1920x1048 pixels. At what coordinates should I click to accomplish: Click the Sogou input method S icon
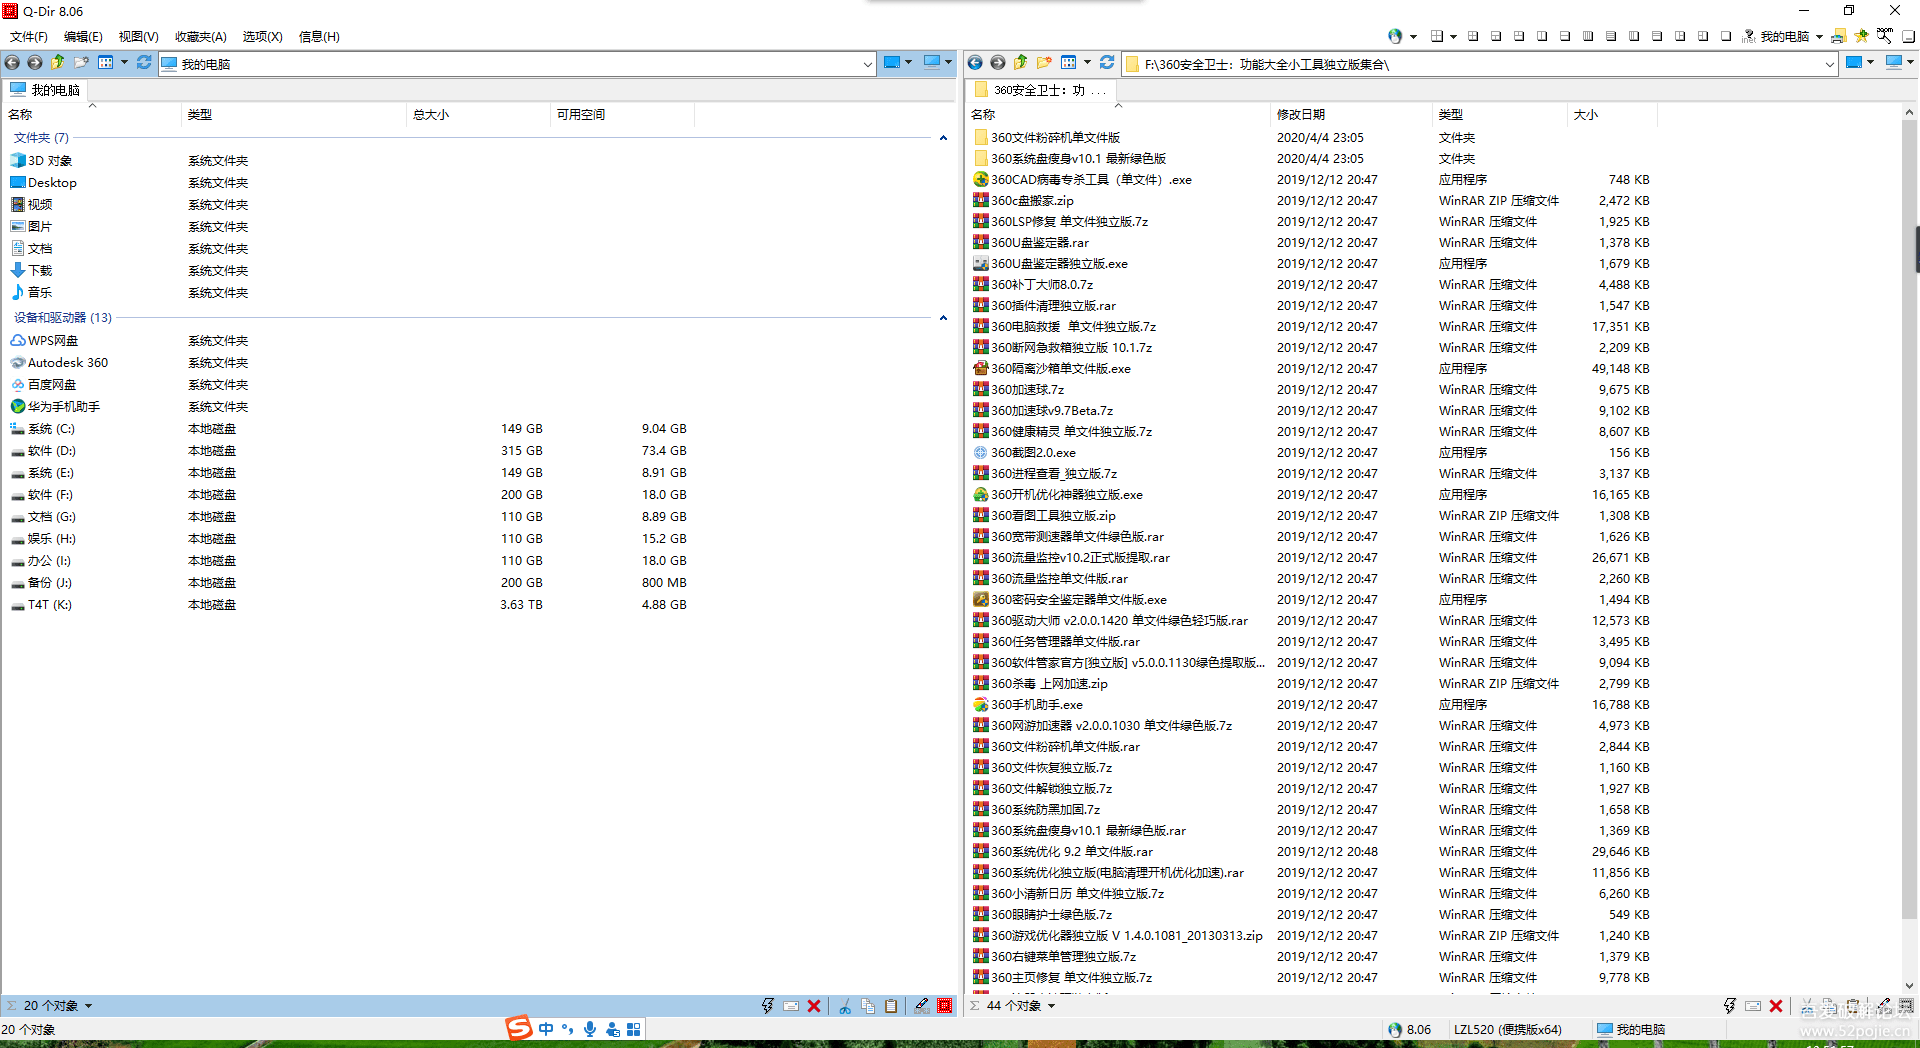[x=519, y=1028]
